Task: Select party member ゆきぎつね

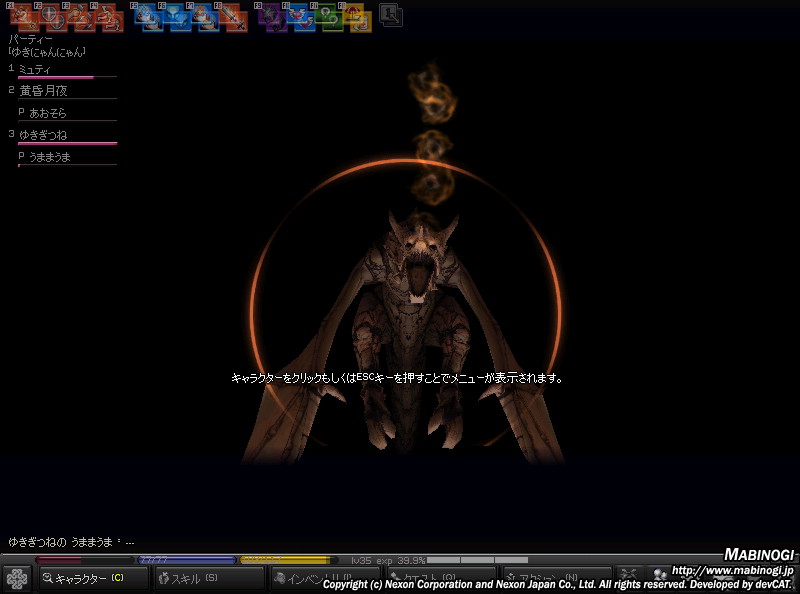Action: [x=43, y=135]
